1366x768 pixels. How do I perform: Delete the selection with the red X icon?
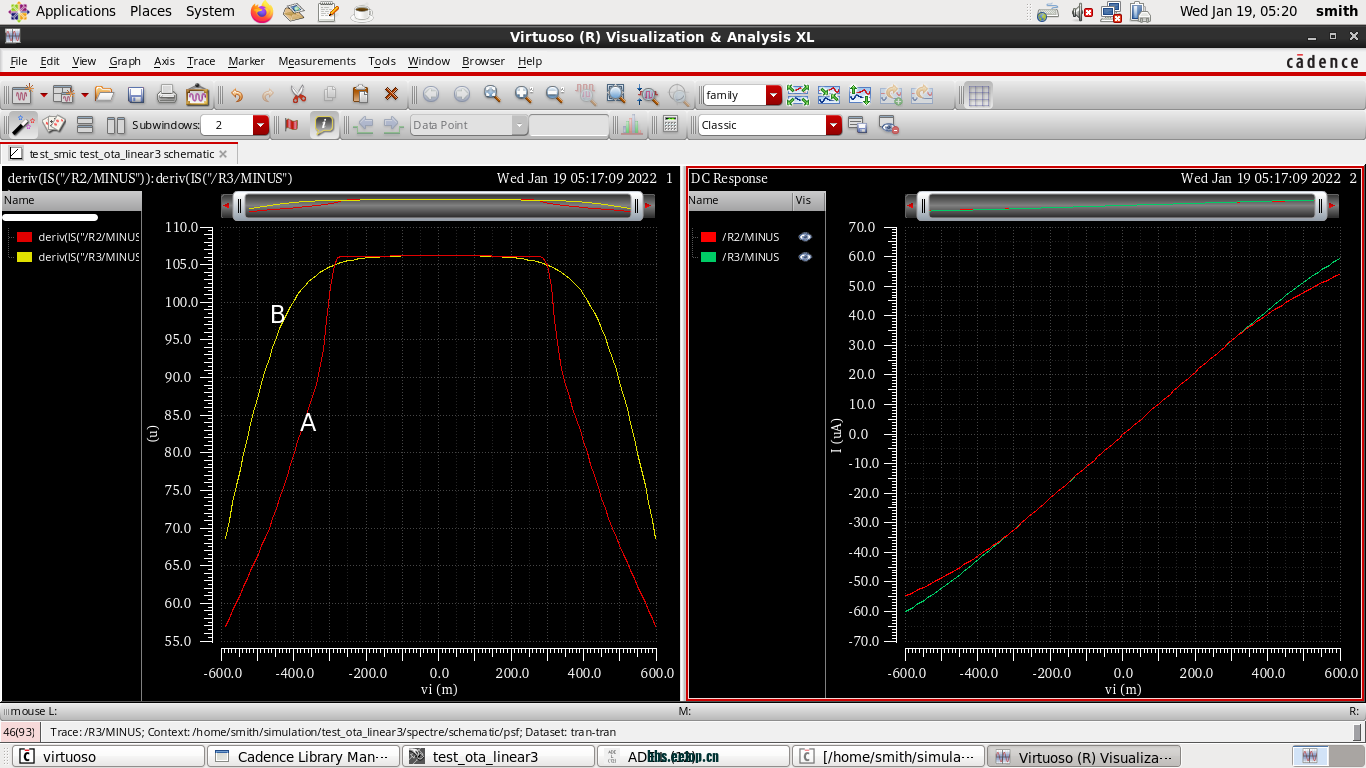point(391,95)
